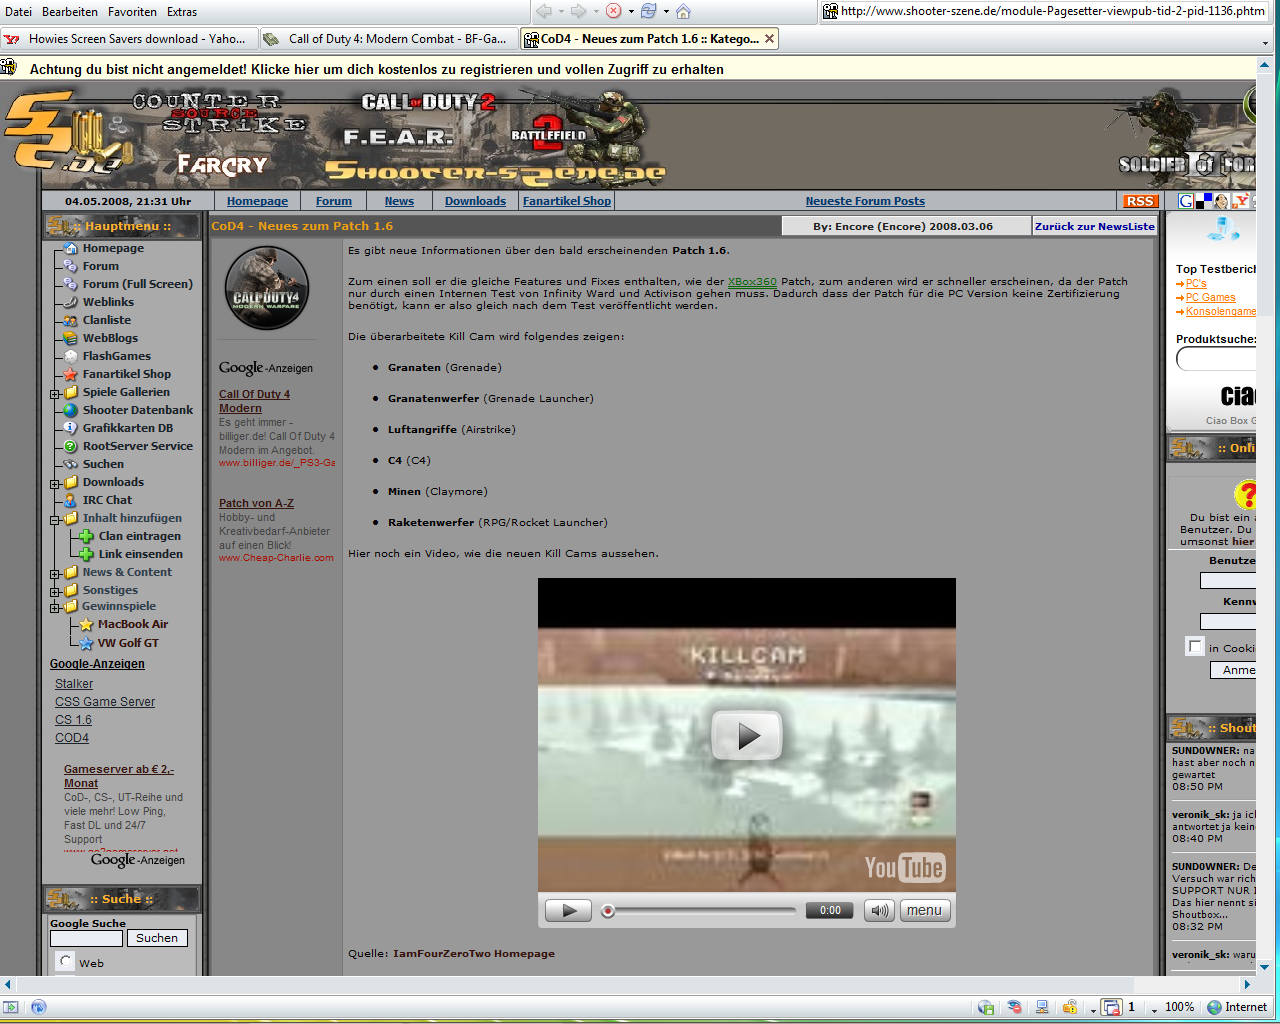Expand the Downloads tree node in Hauptmenu

coord(55,483)
